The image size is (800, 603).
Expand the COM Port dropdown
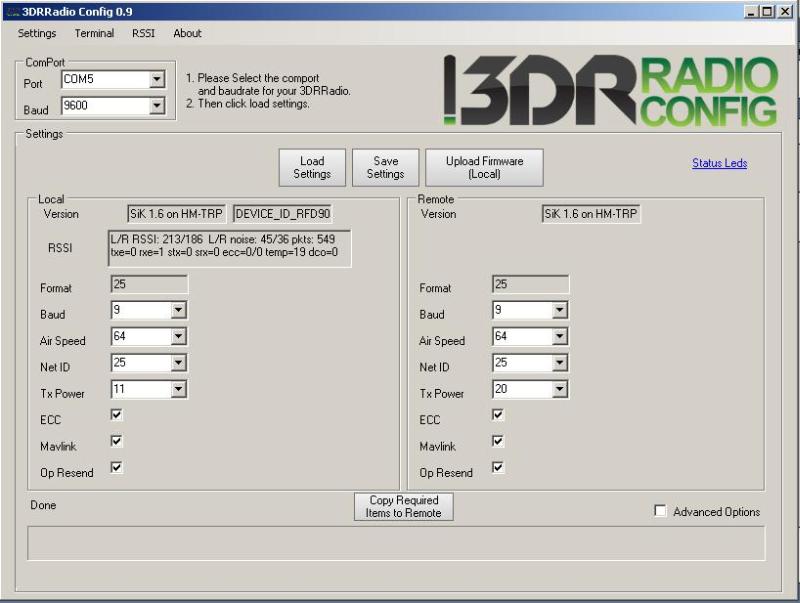pyautogui.click(x=156, y=80)
